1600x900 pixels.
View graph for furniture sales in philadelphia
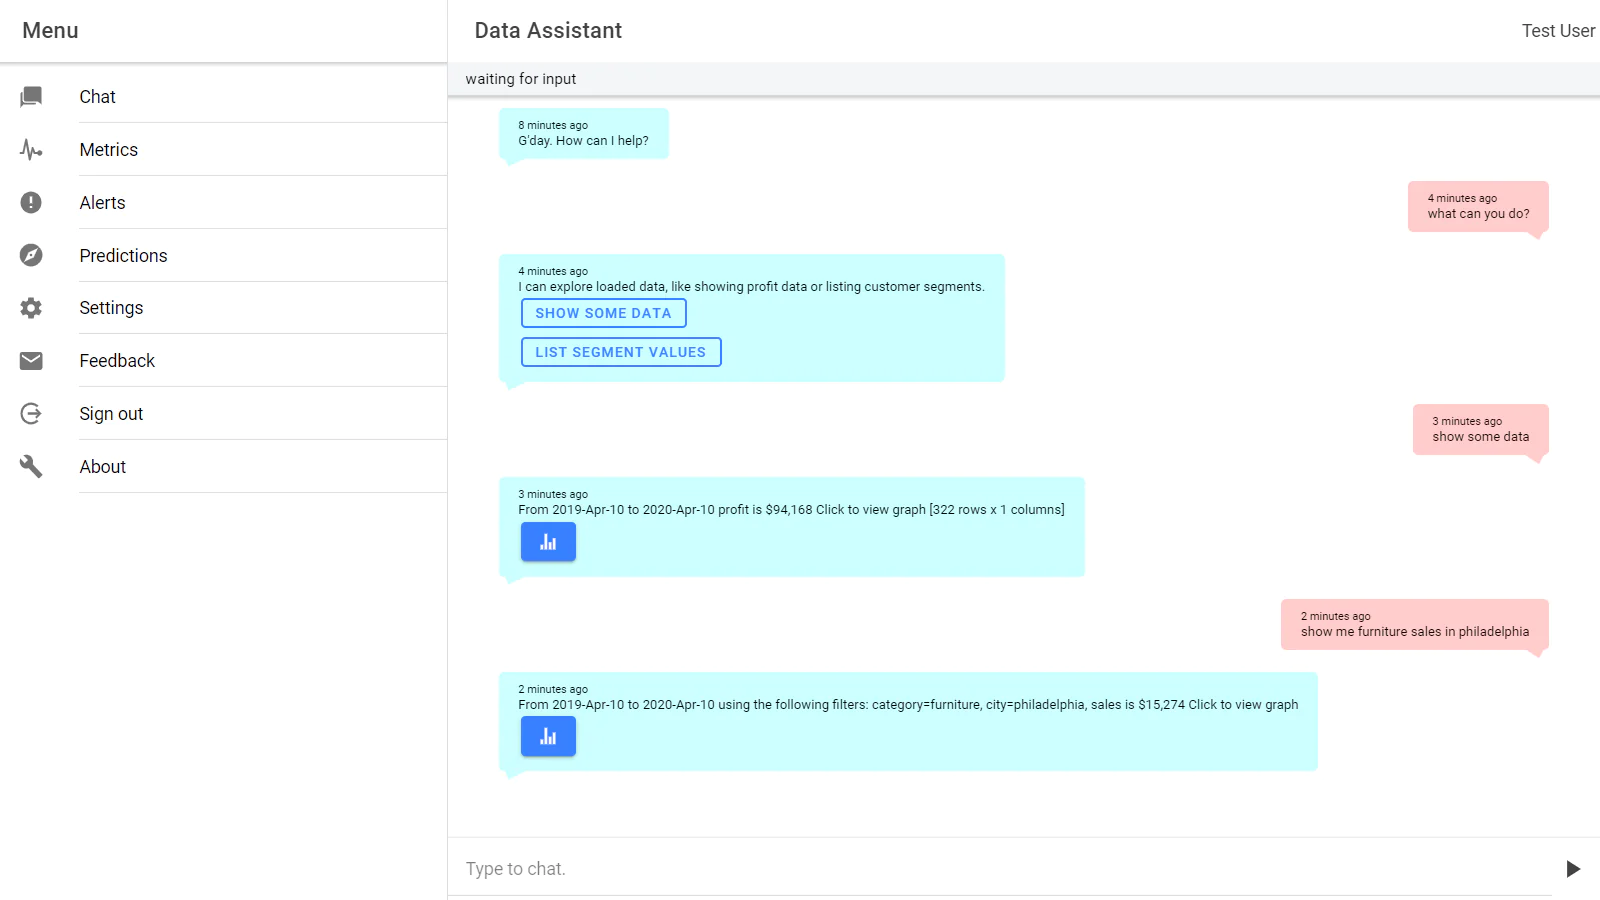click(x=548, y=736)
